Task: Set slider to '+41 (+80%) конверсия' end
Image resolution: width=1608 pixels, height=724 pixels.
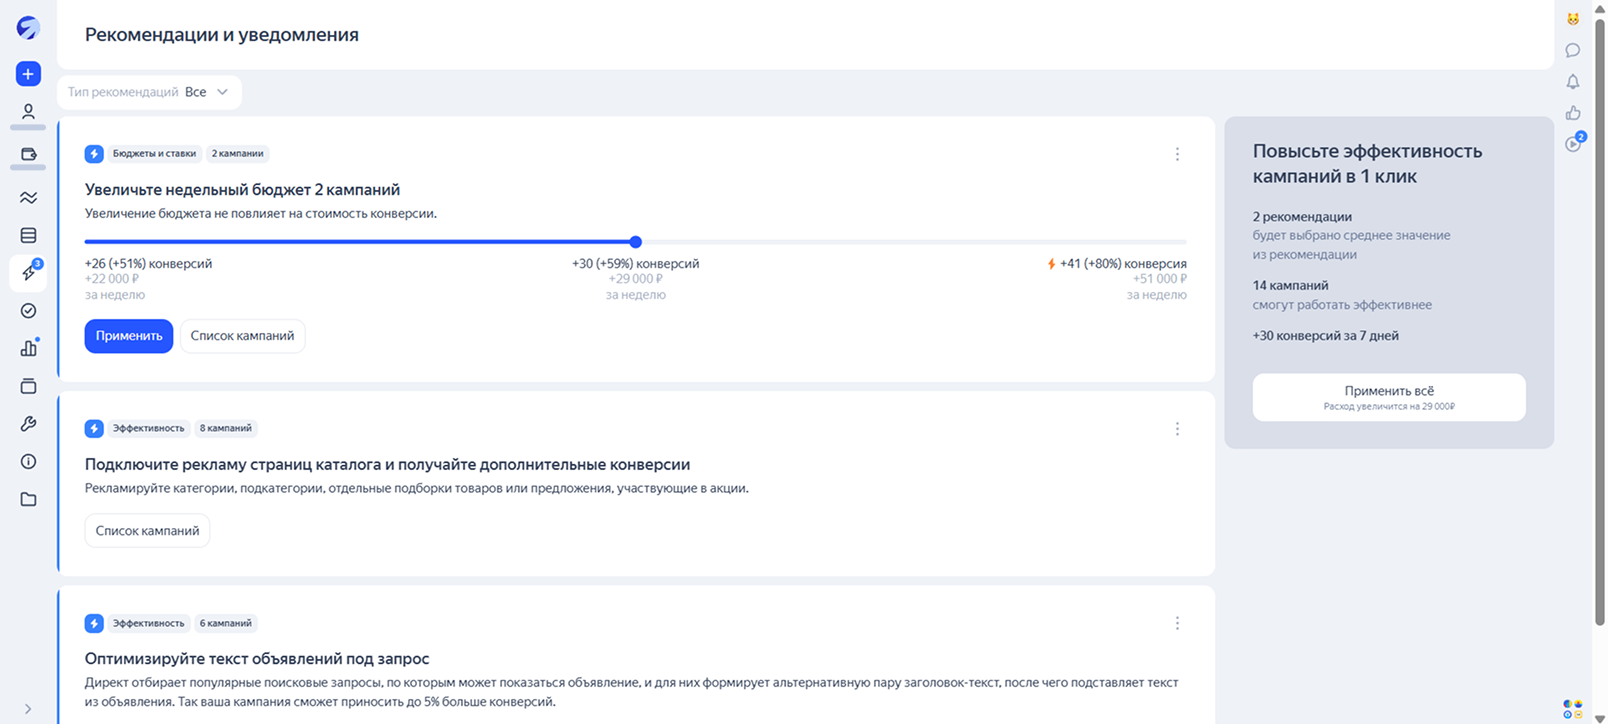Action: coord(1117,264)
